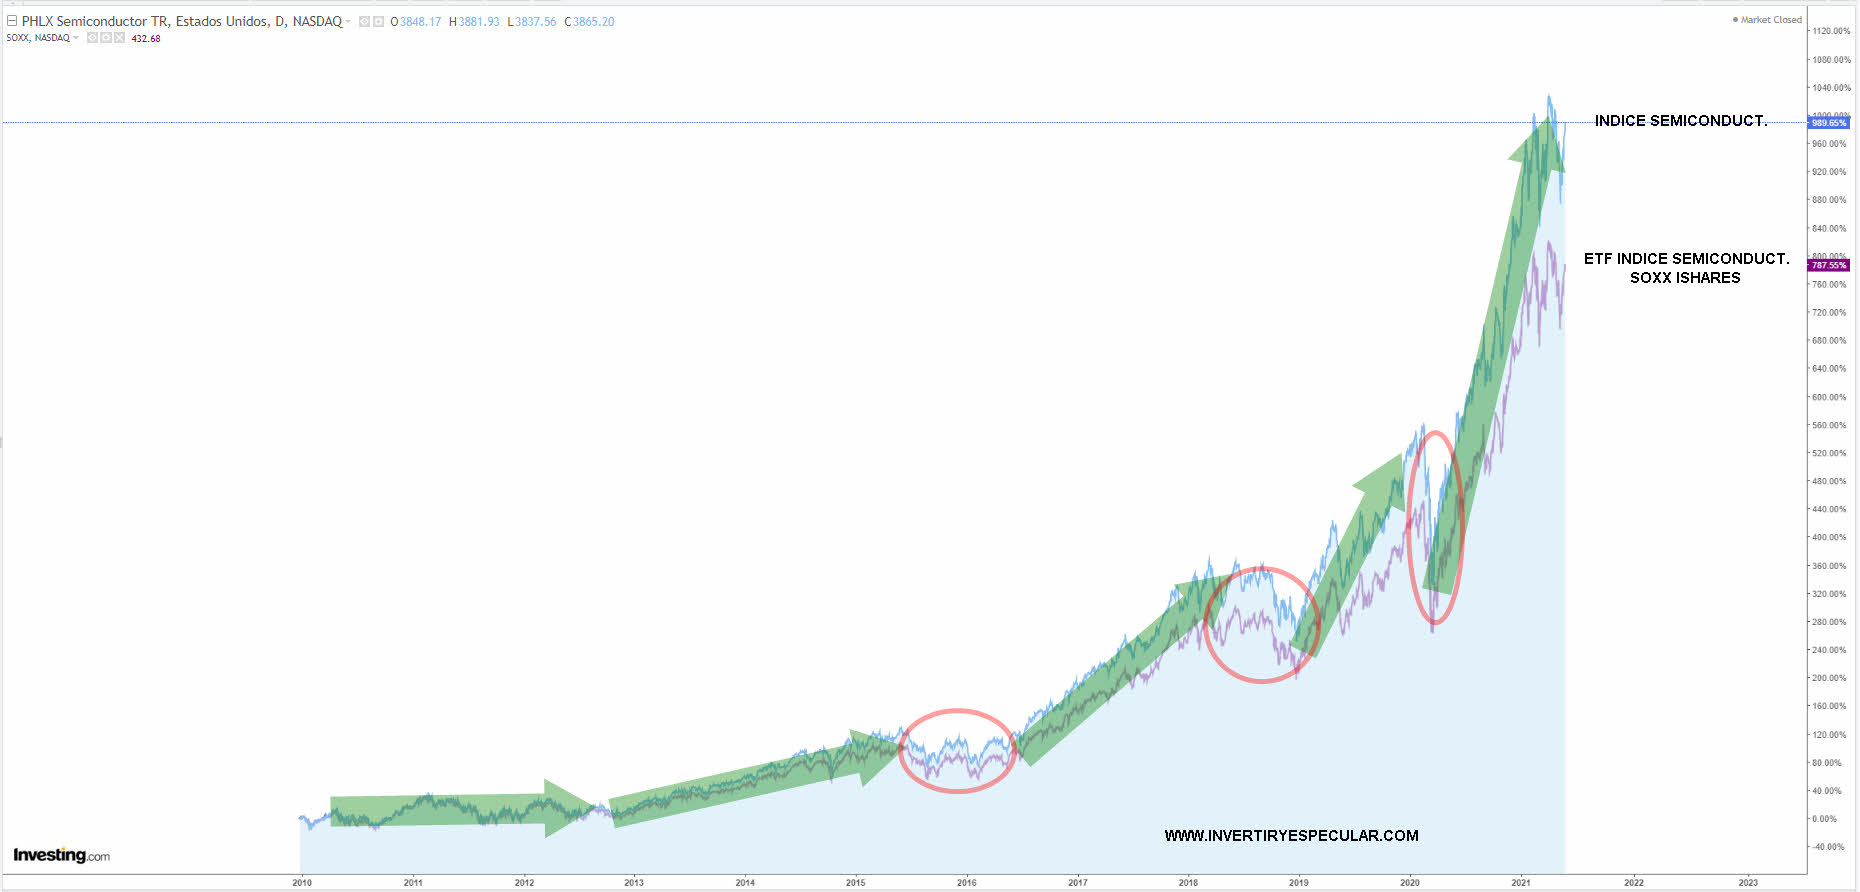Click the INDICE SEMICONDUCT. text annotation
The height and width of the screenshot is (892, 1860).
coord(1680,121)
